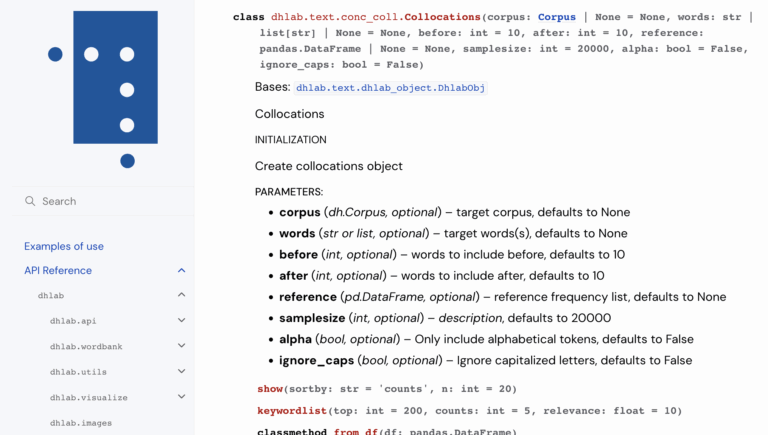Collapse the dhlab tree chevron
Viewport: 768px width, 435px height.
point(181,295)
